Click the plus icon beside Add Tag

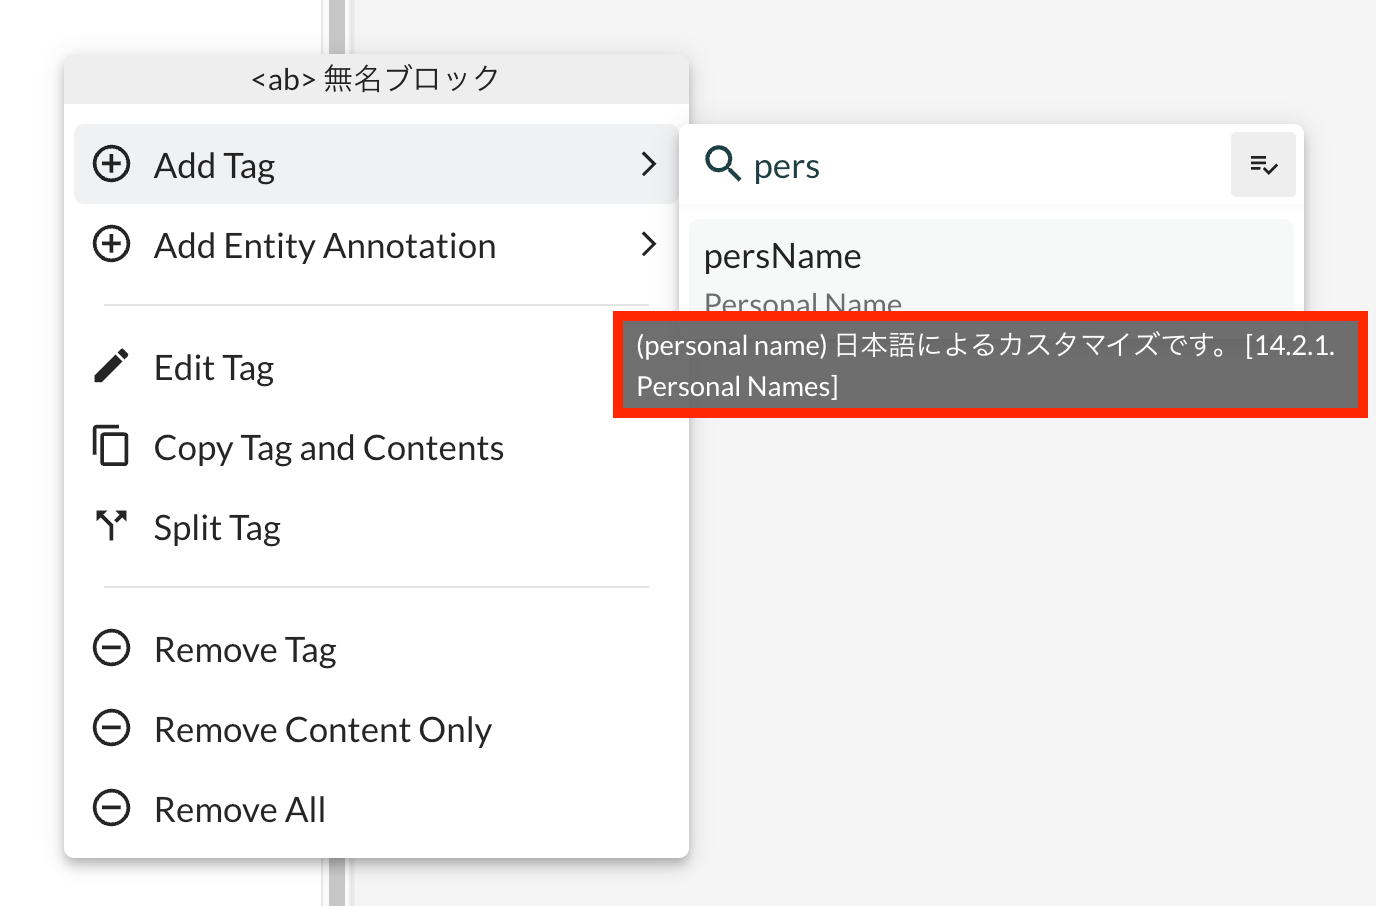pyautogui.click(x=111, y=164)
